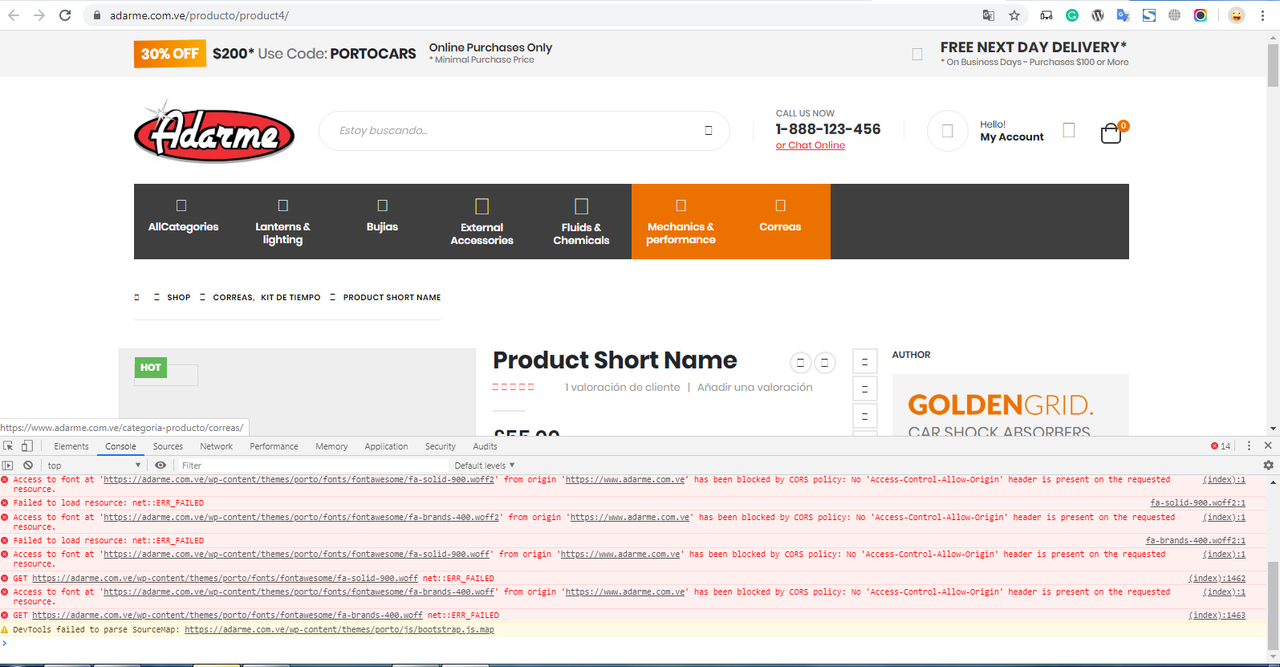Open the Grammarly extension icon
The width and height of the screenshot is (1280, 667).
1072,15
